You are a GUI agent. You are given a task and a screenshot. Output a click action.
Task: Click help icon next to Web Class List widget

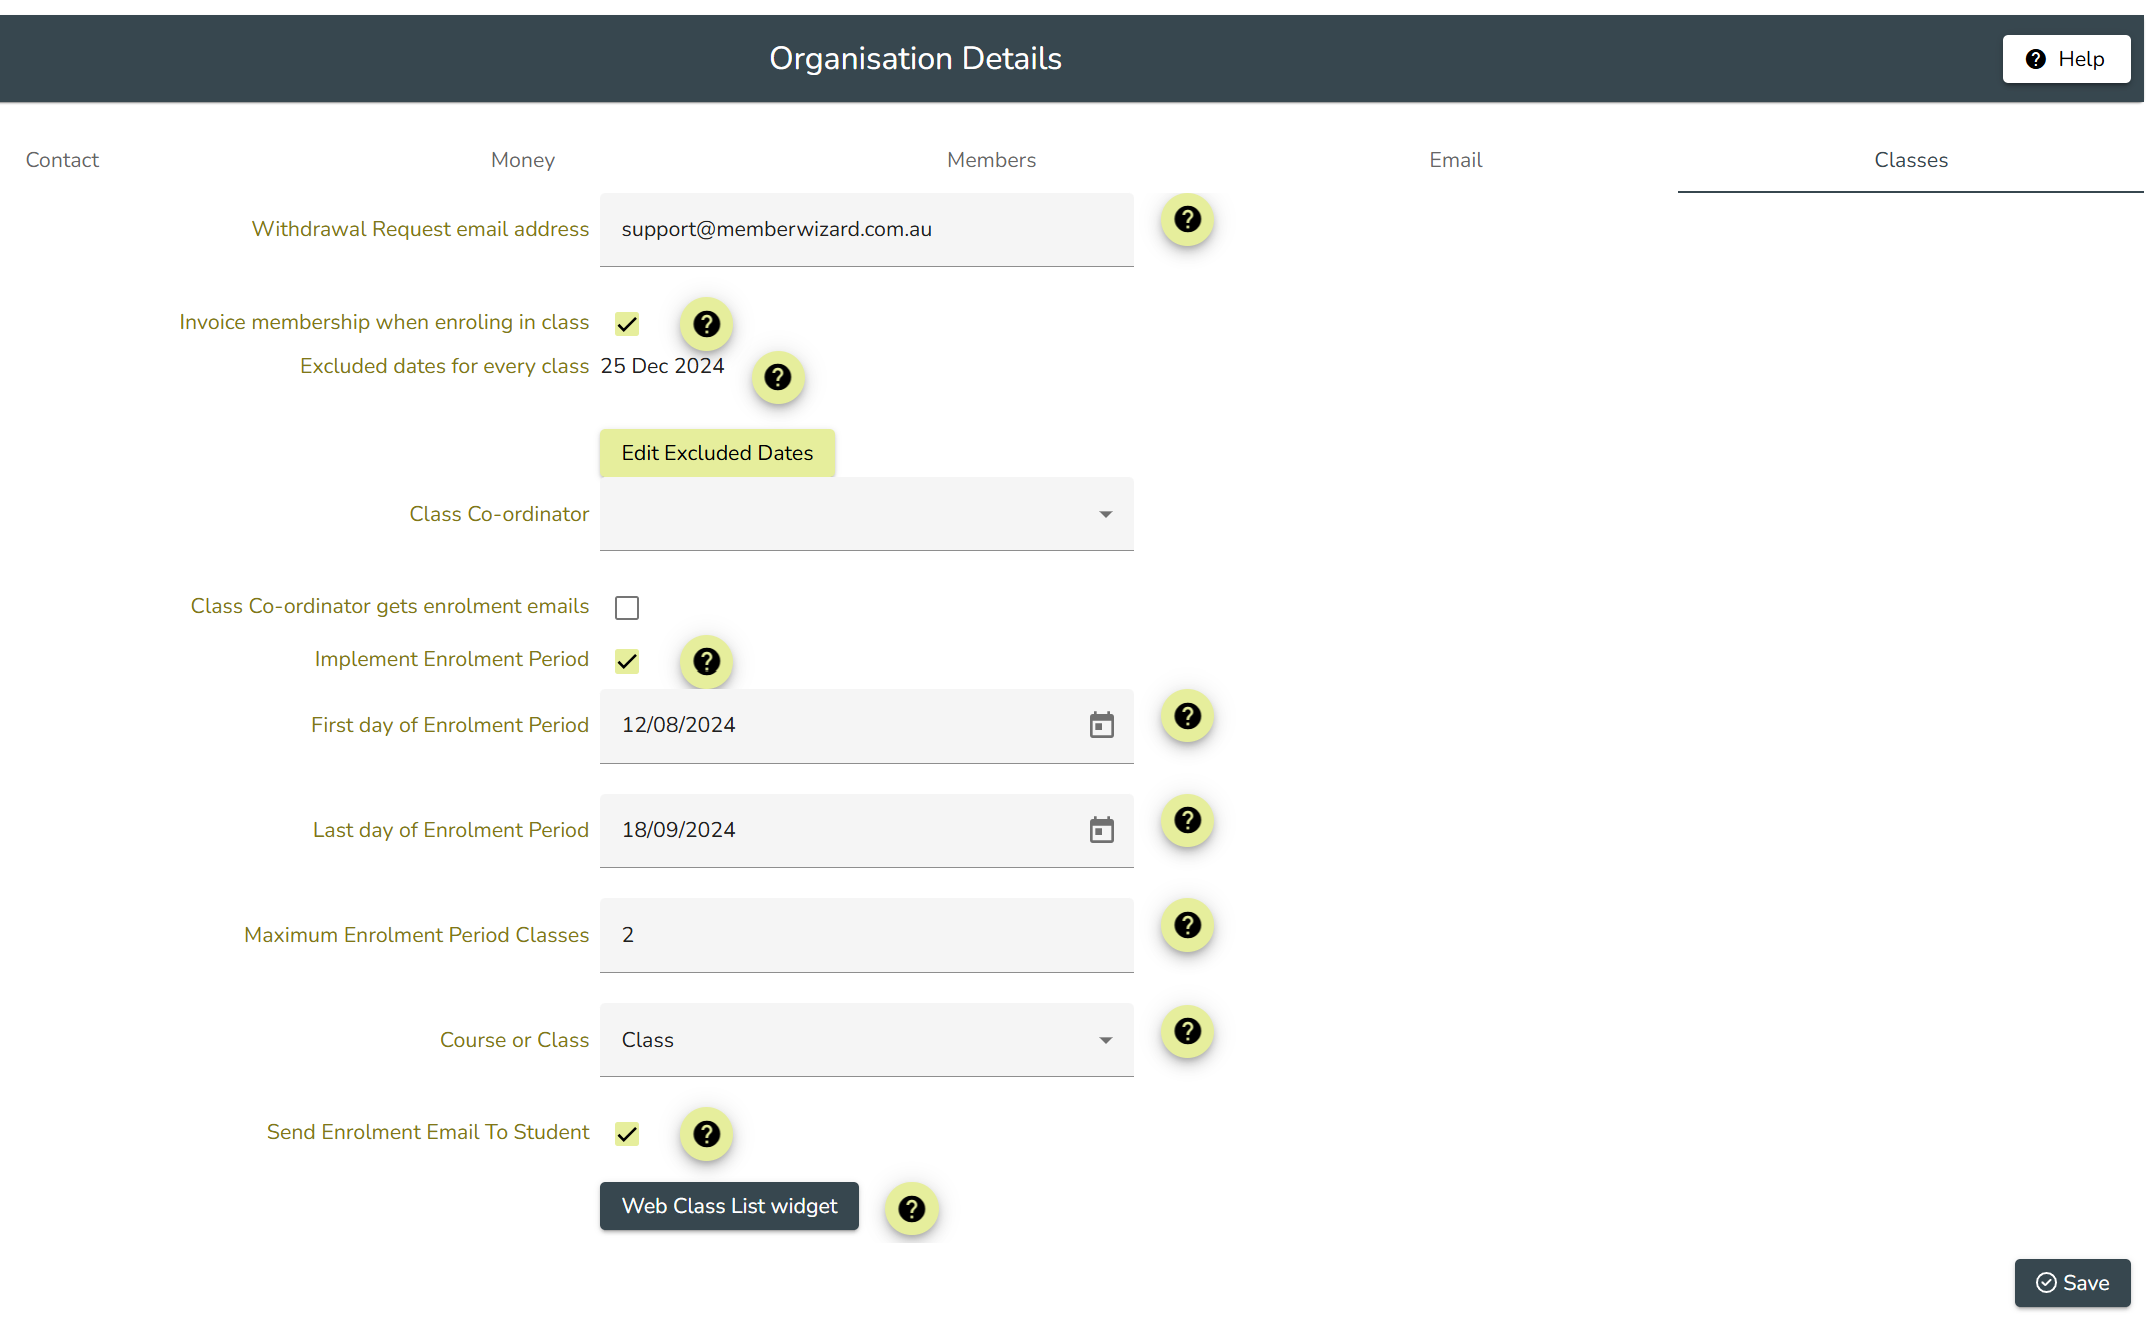[x=911, y=1209]
